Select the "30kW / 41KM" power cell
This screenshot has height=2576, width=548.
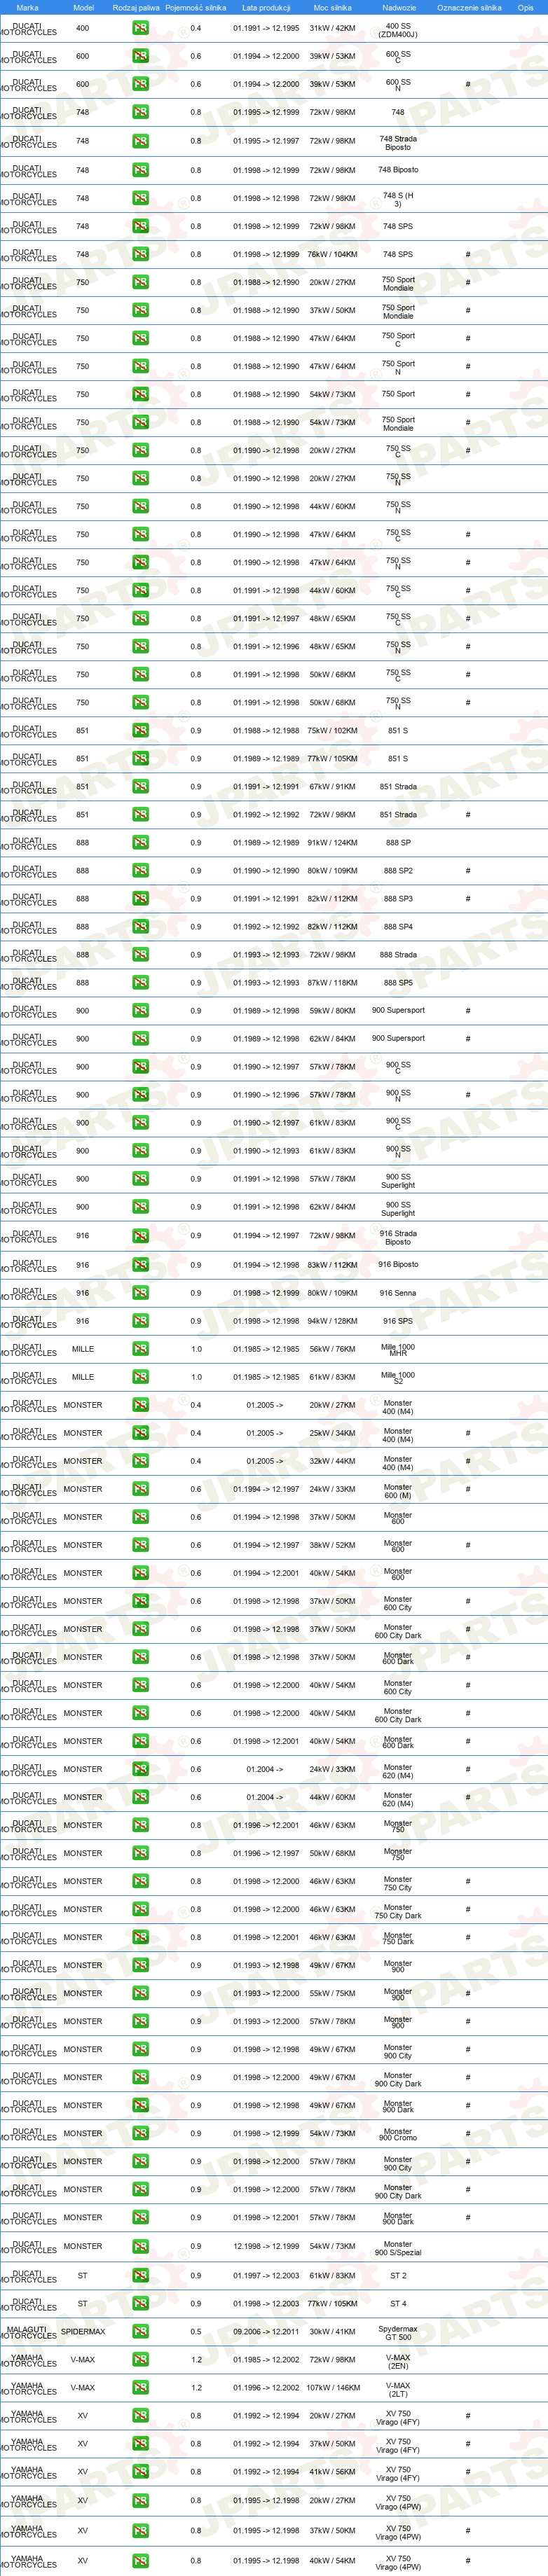pos(332,2331)
